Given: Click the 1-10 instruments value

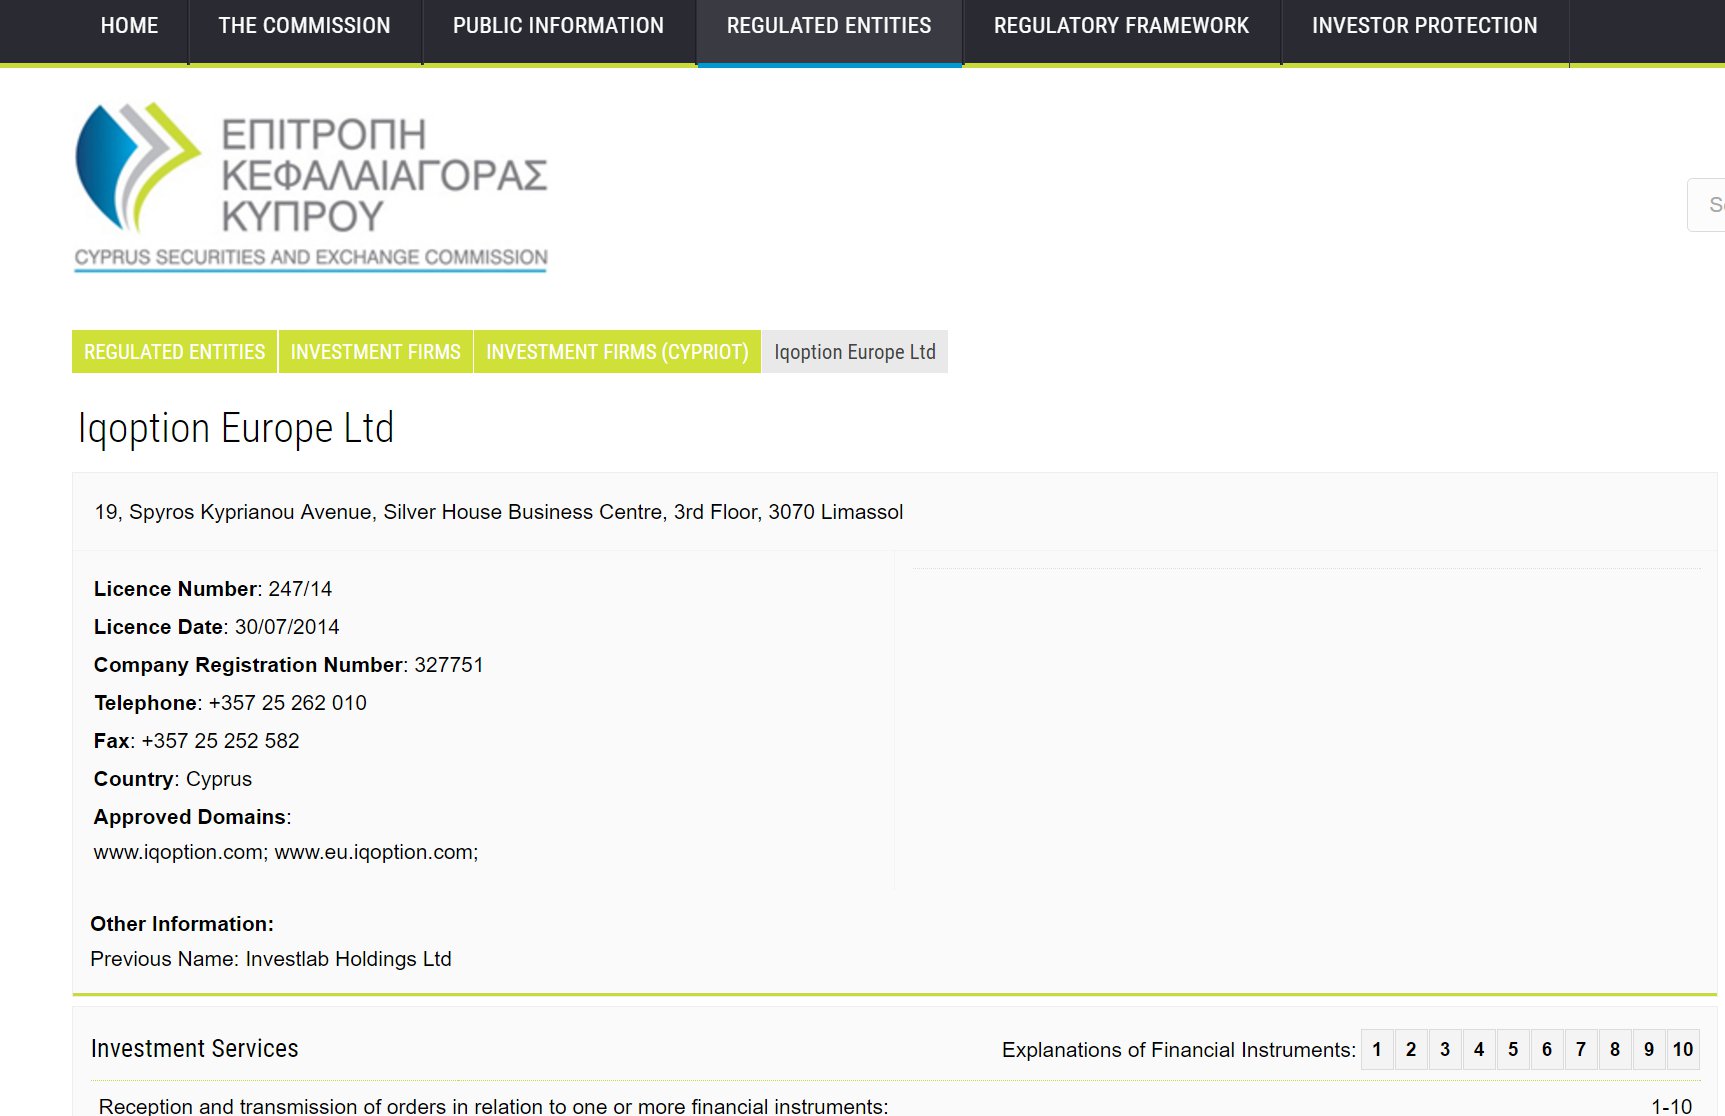Looking at the screenshot, I should pos(1672,1106).
